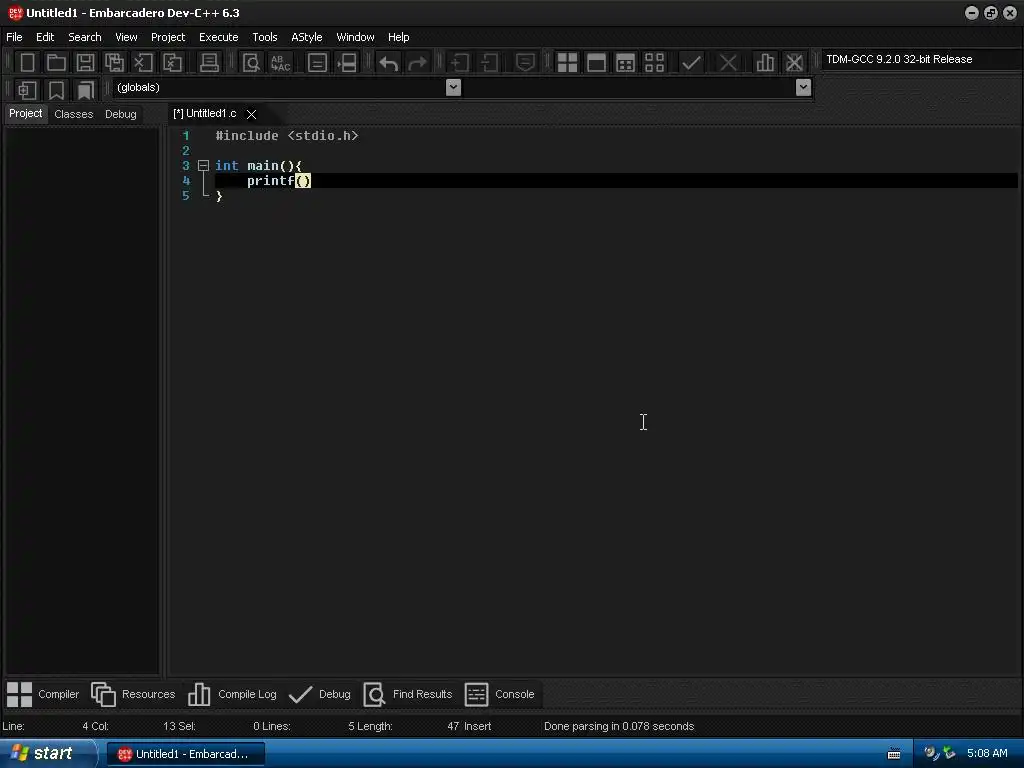Close the Untitled1.c editor tab
The height and width of the screenshot is (768, 1024).
click(x=251, y=114)
